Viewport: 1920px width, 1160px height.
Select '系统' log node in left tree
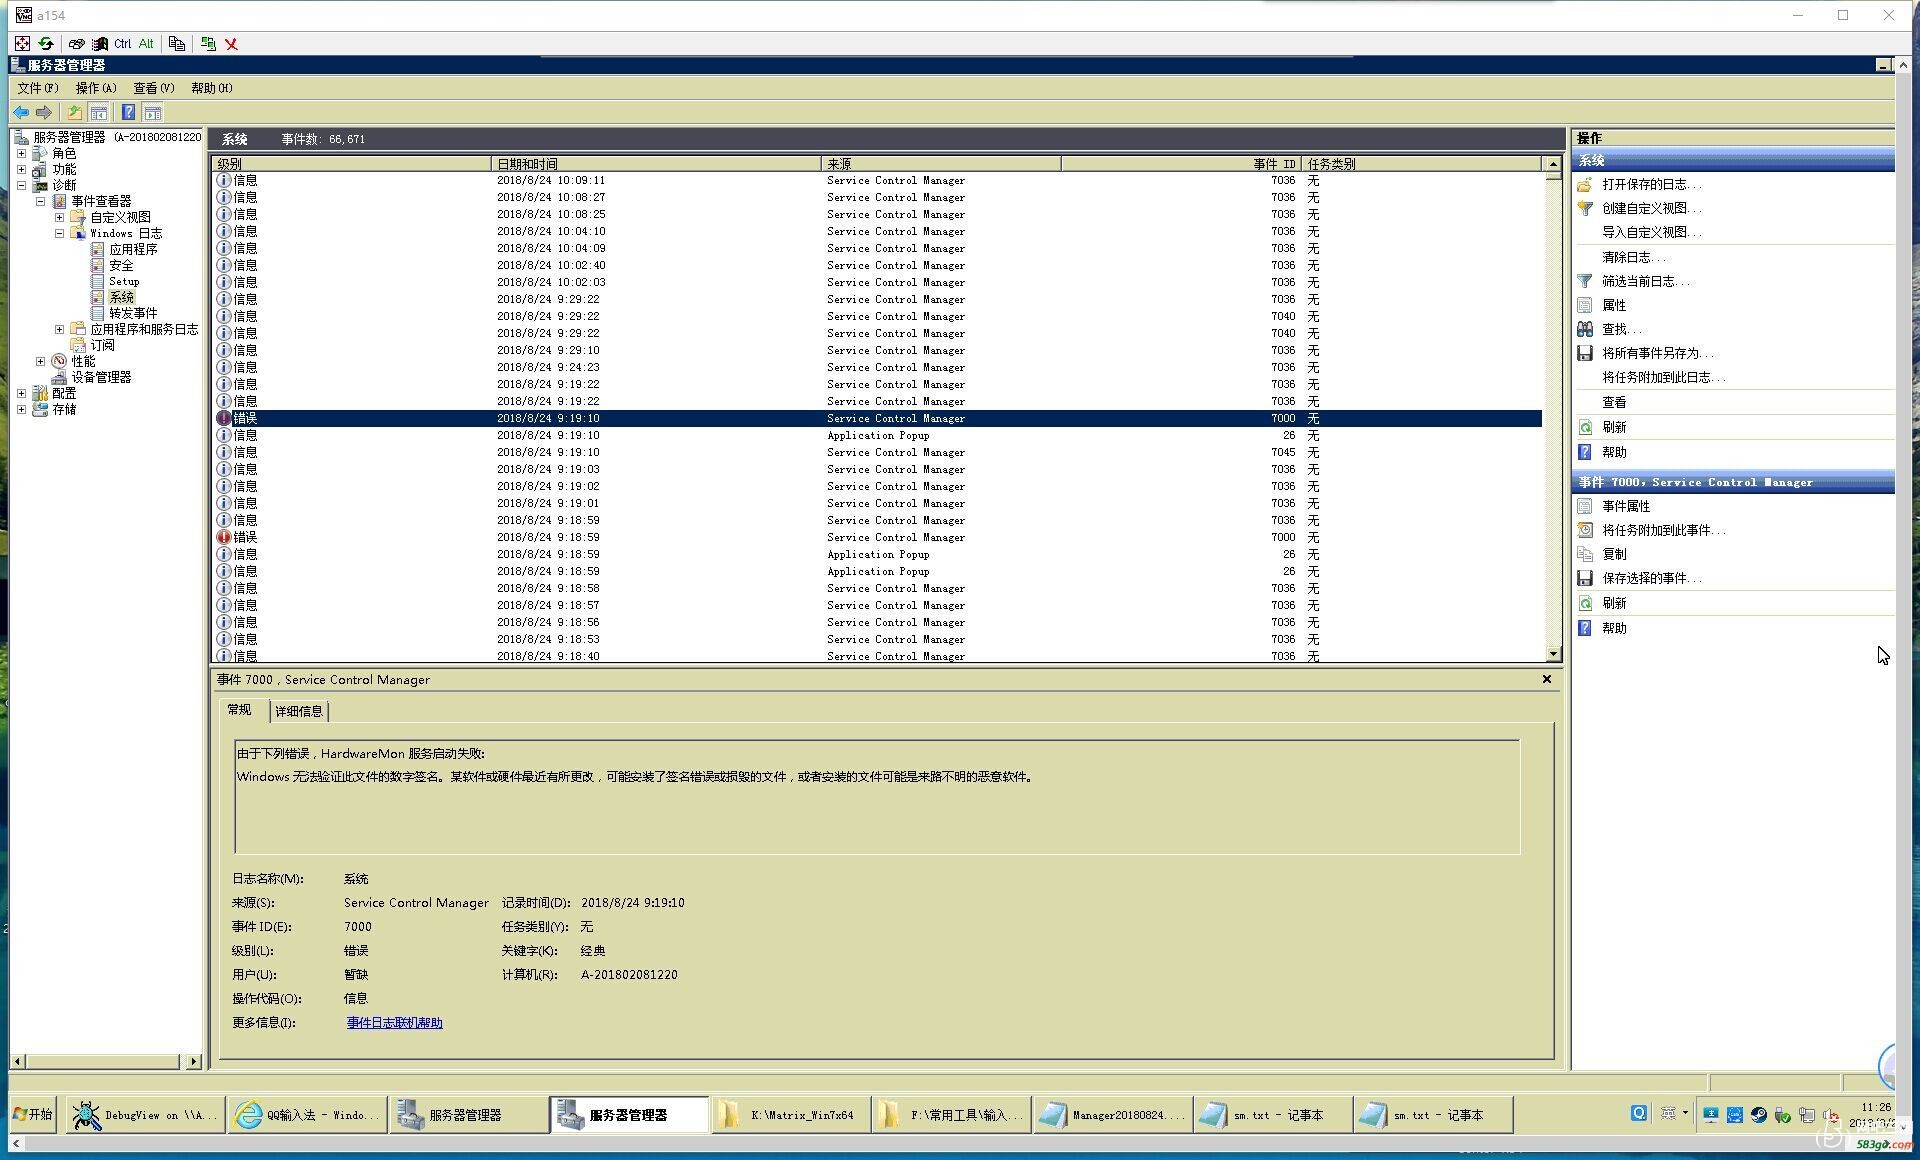click(119, 296)
